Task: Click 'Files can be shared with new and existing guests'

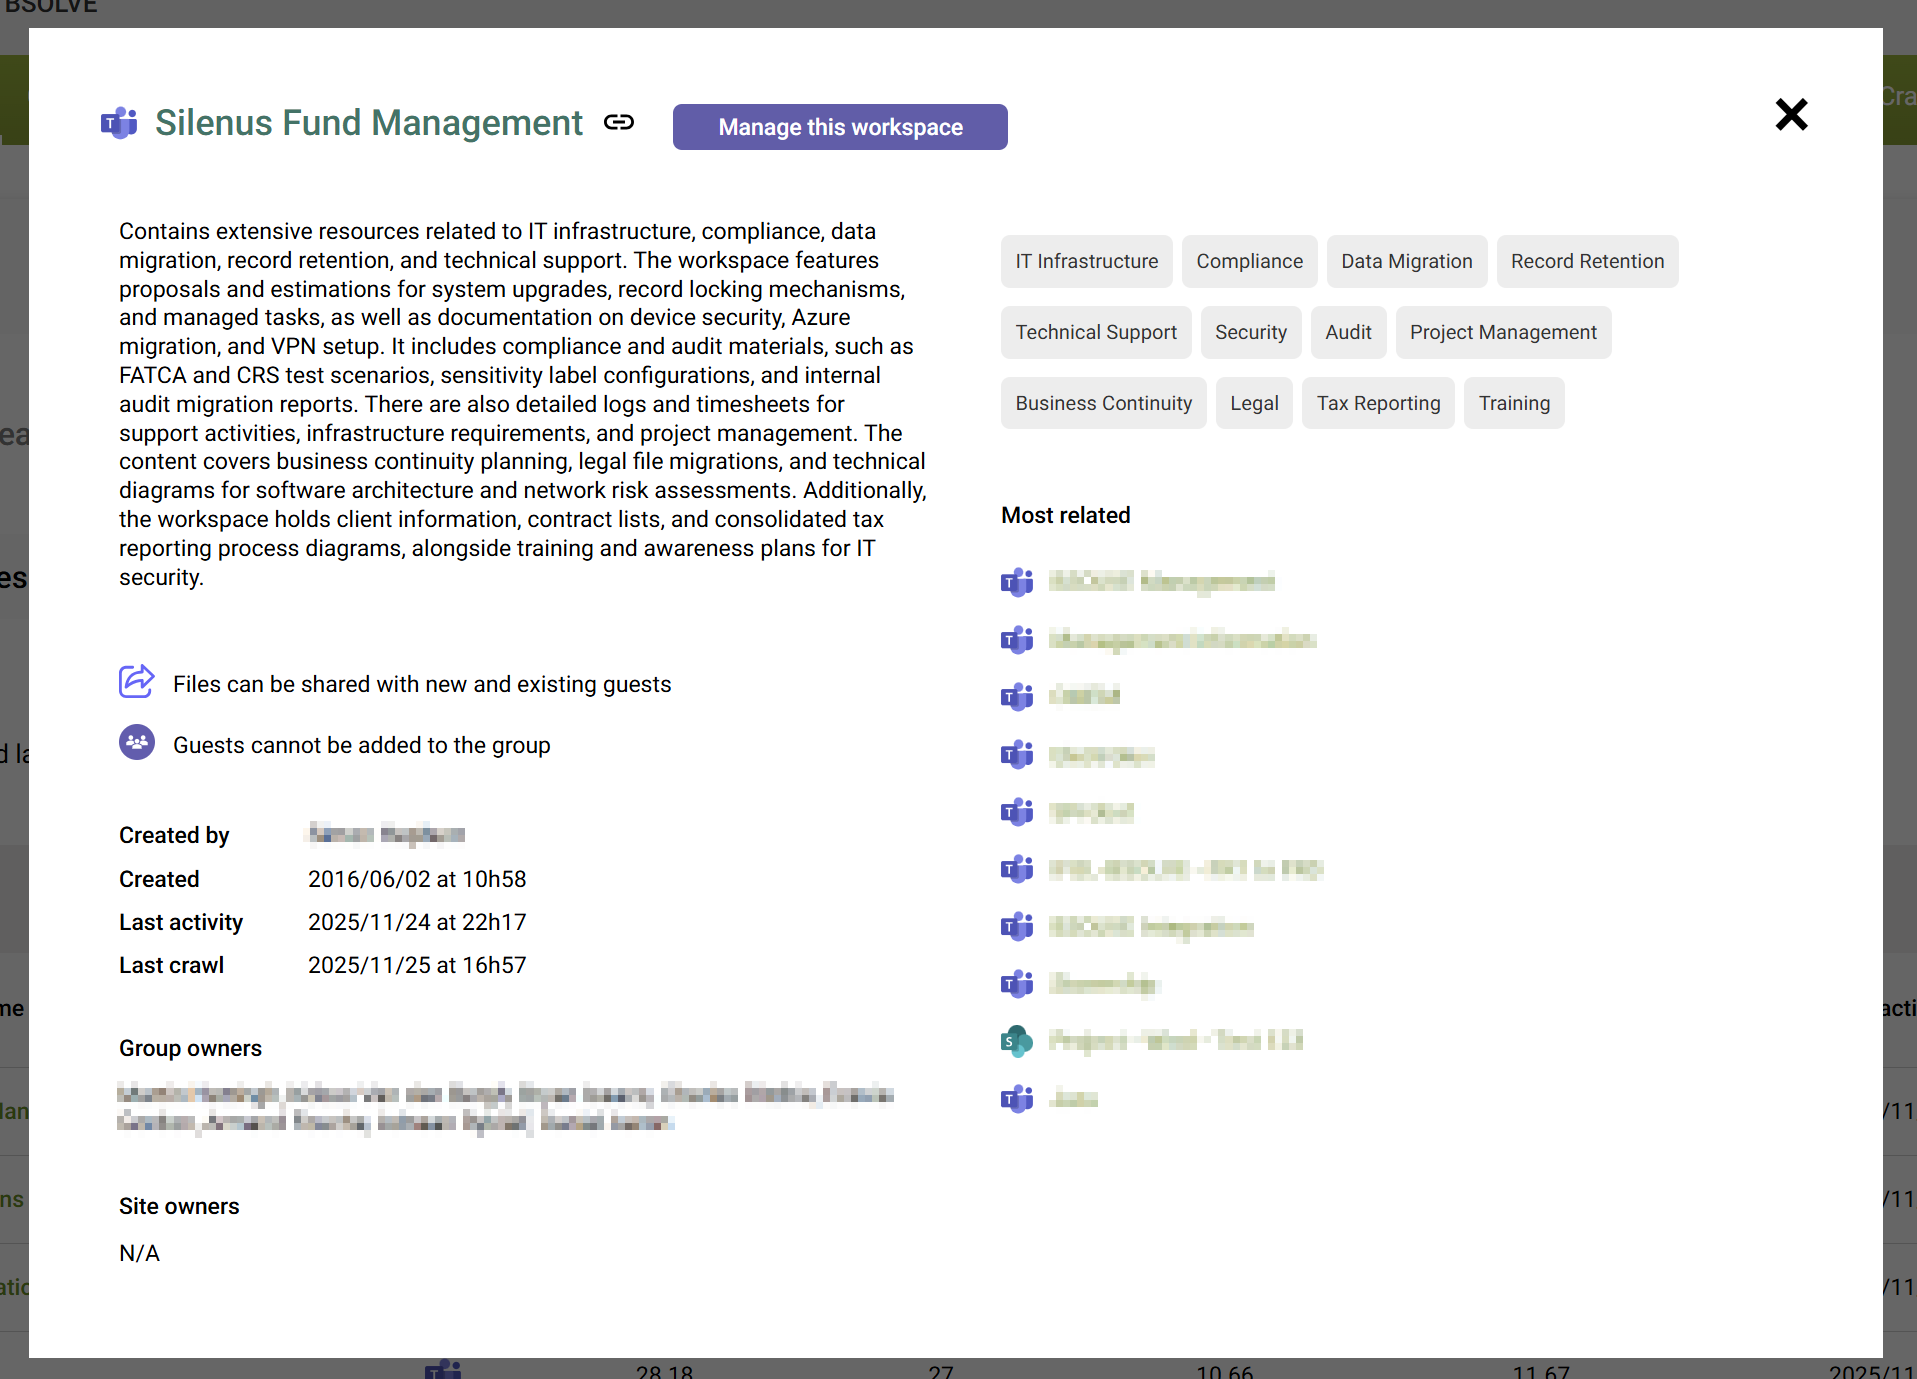Action: click(422, 684)
